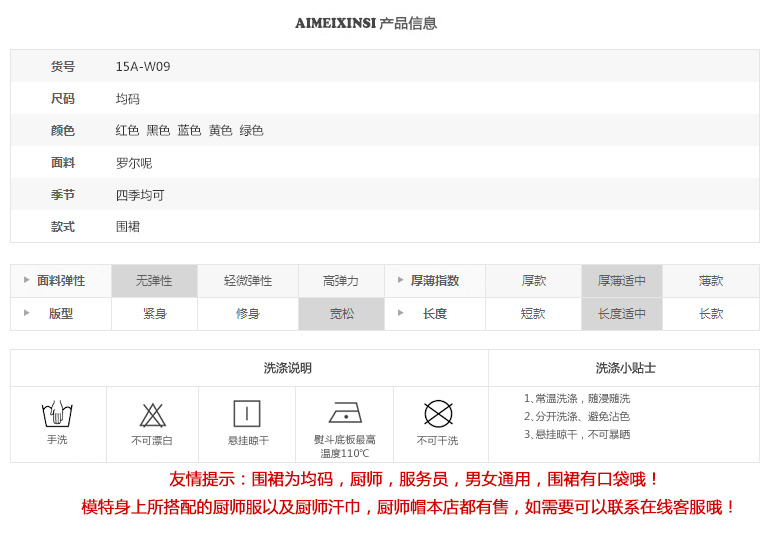
Task: Click the color option 黑色
Action: tap(158, 131)
